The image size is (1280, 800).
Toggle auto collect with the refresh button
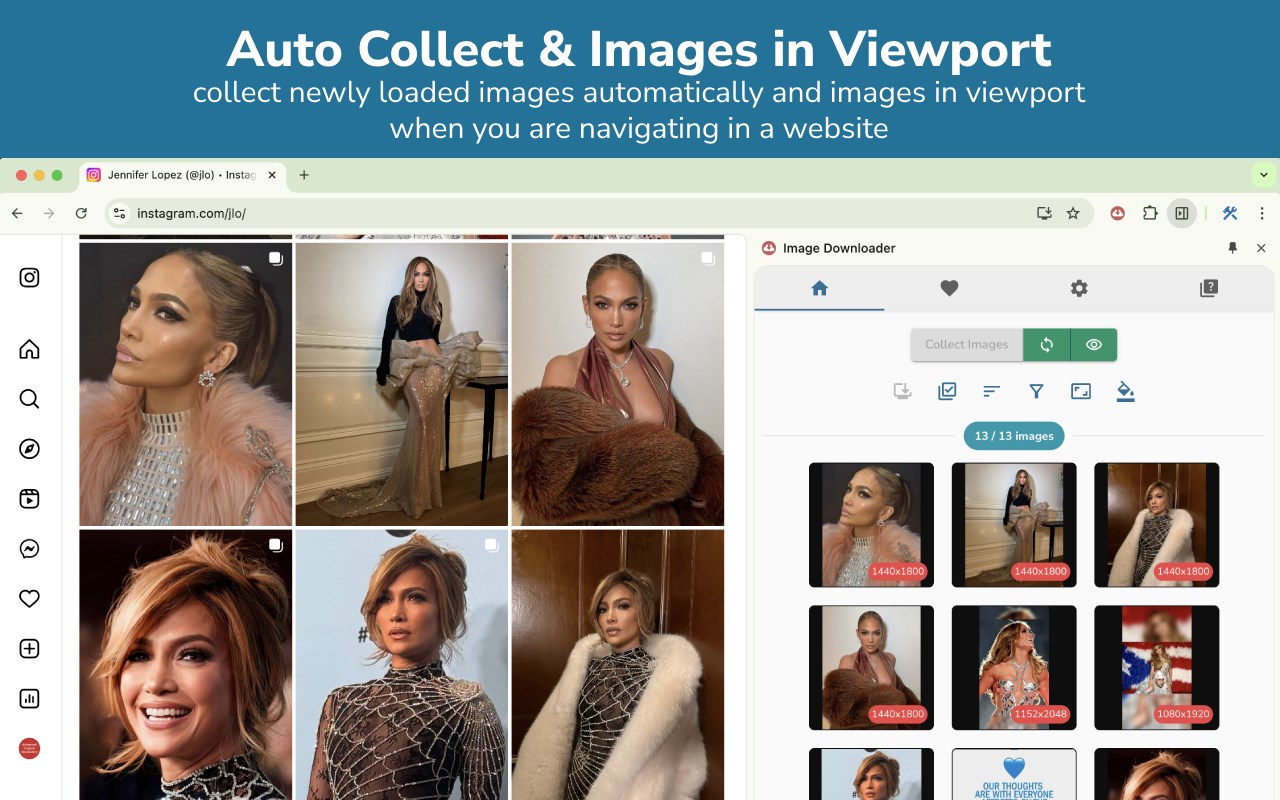(x=1046, y=345)
